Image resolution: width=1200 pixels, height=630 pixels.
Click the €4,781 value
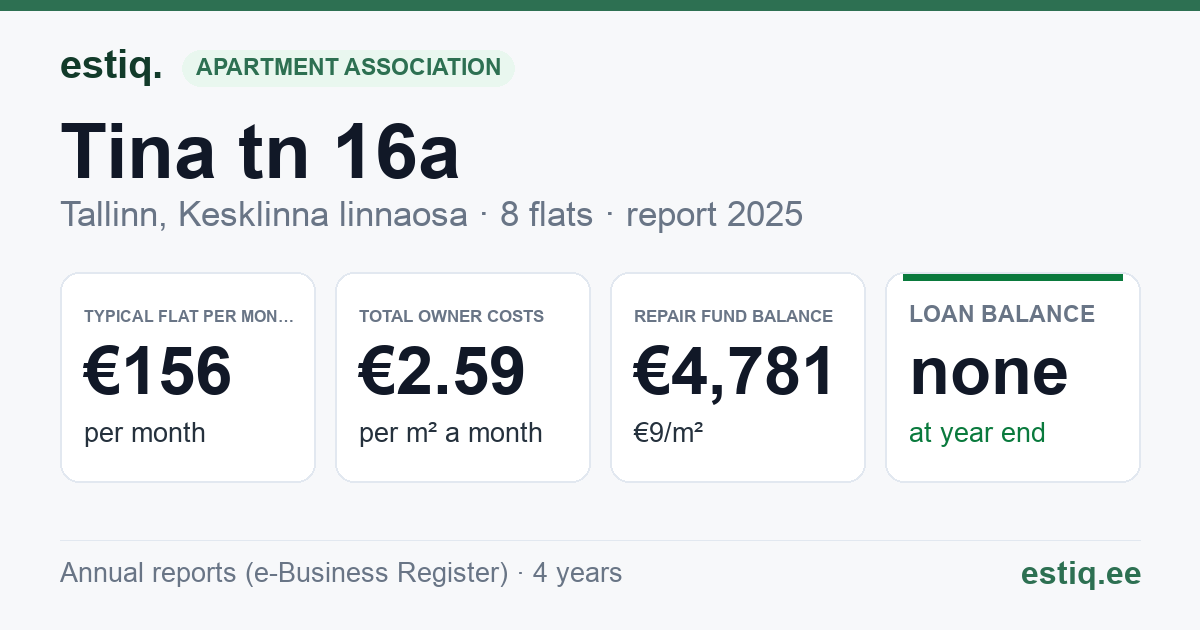[x=734, y=371]
